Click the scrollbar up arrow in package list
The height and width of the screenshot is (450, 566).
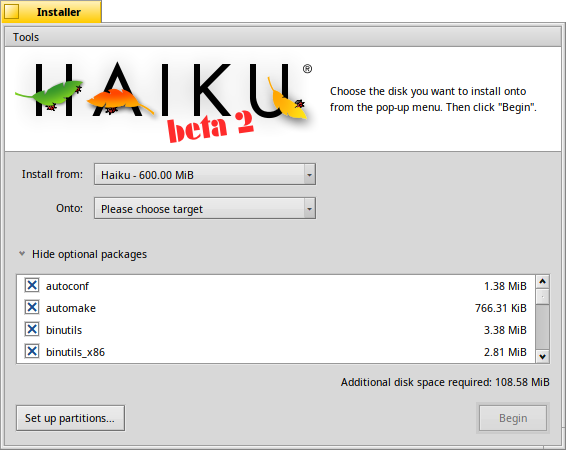pyautogui.click(x=543, y=281)
